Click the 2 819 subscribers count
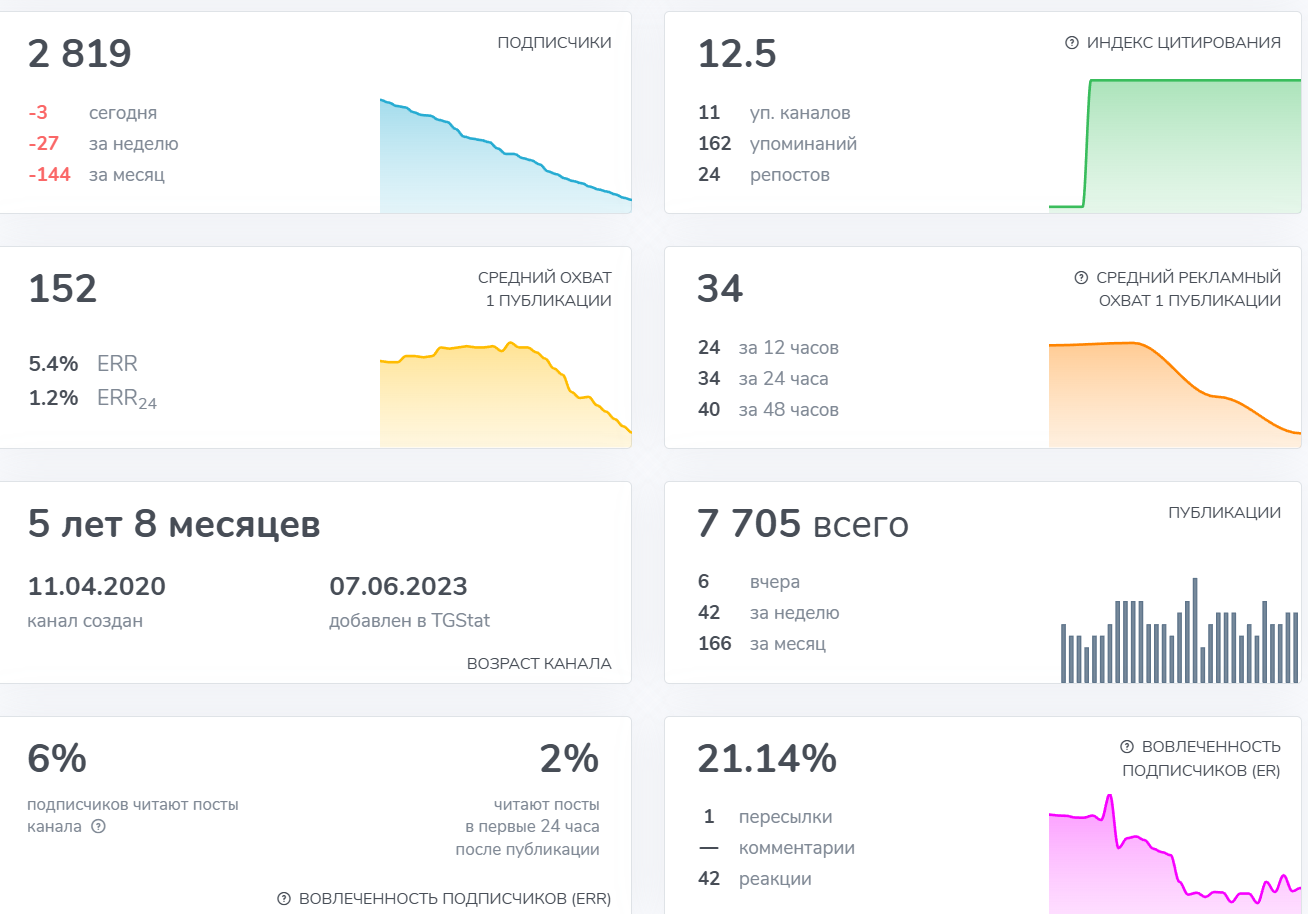The width and height of the screenshot is (1308, 914). (x=80, y=54)
